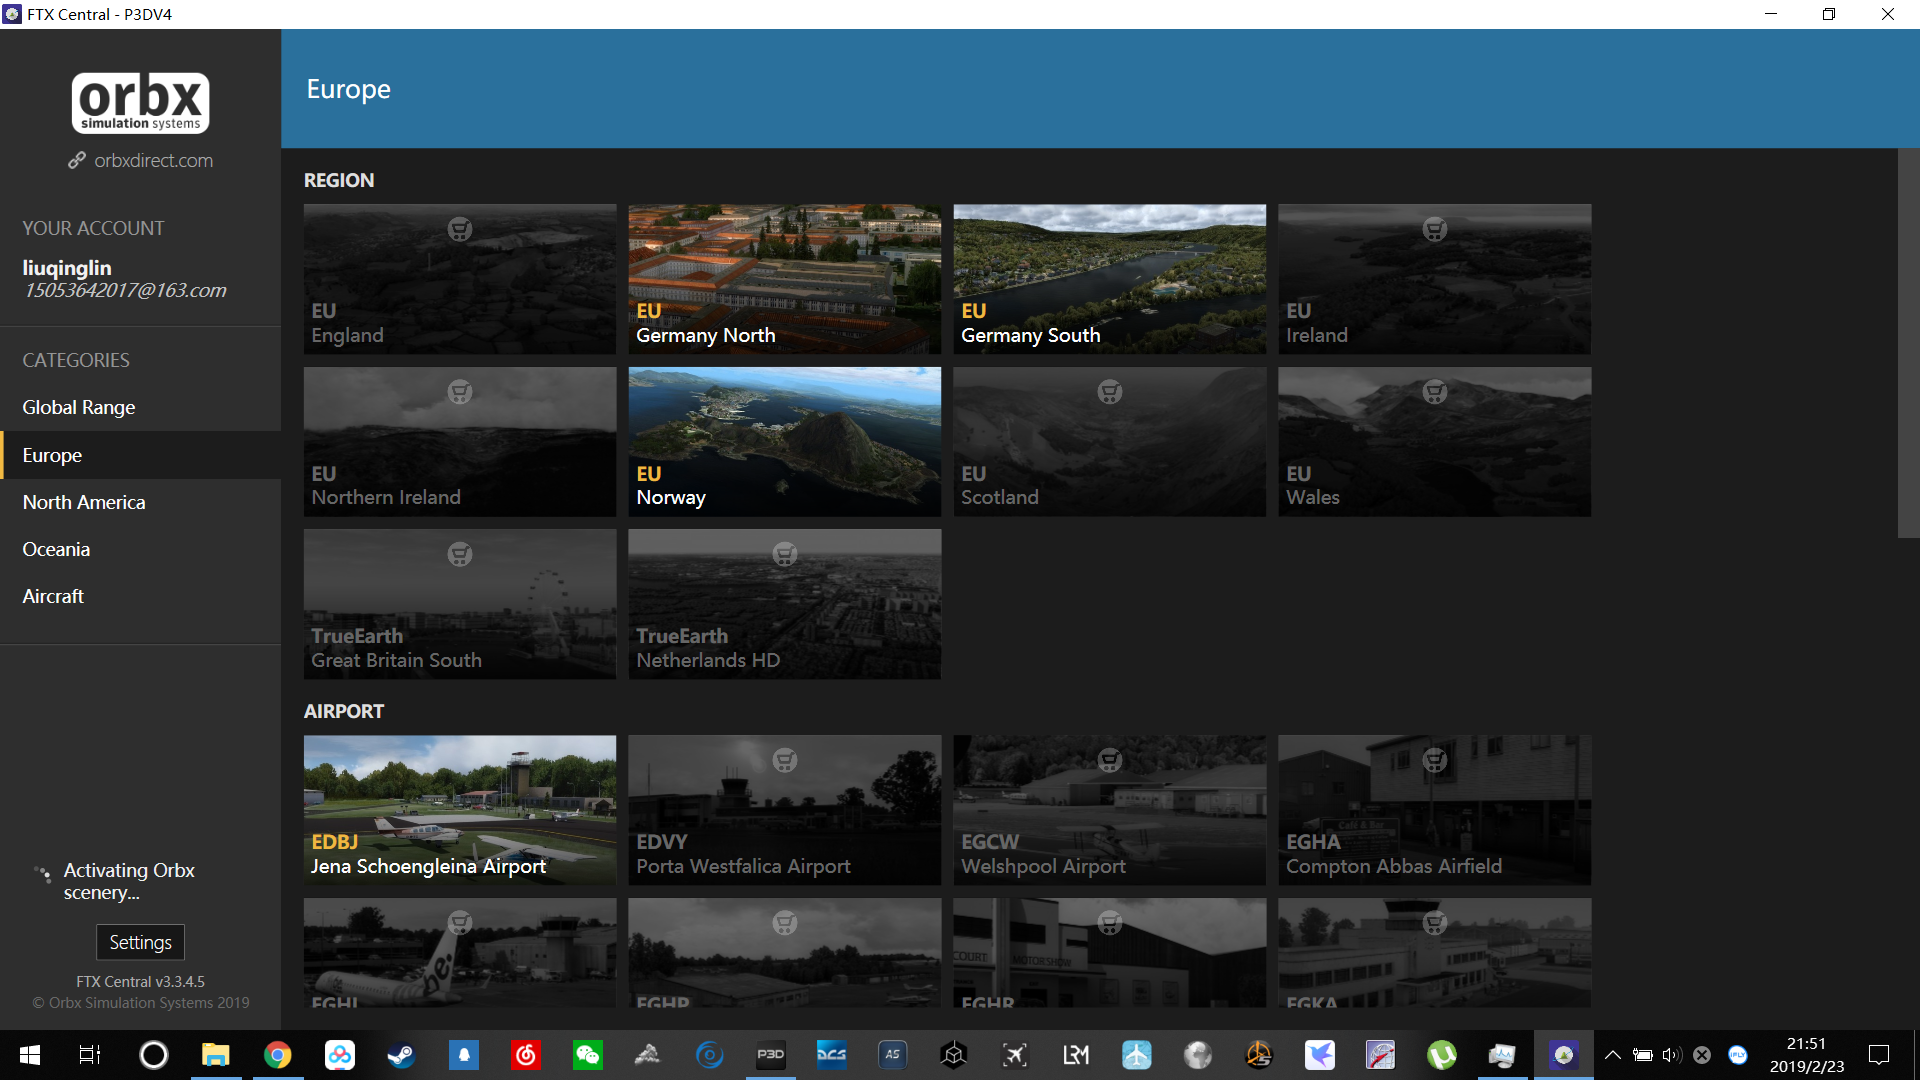Select the North America category
The height and width of the screenshot is (1080, 1920).
[140, 502]
